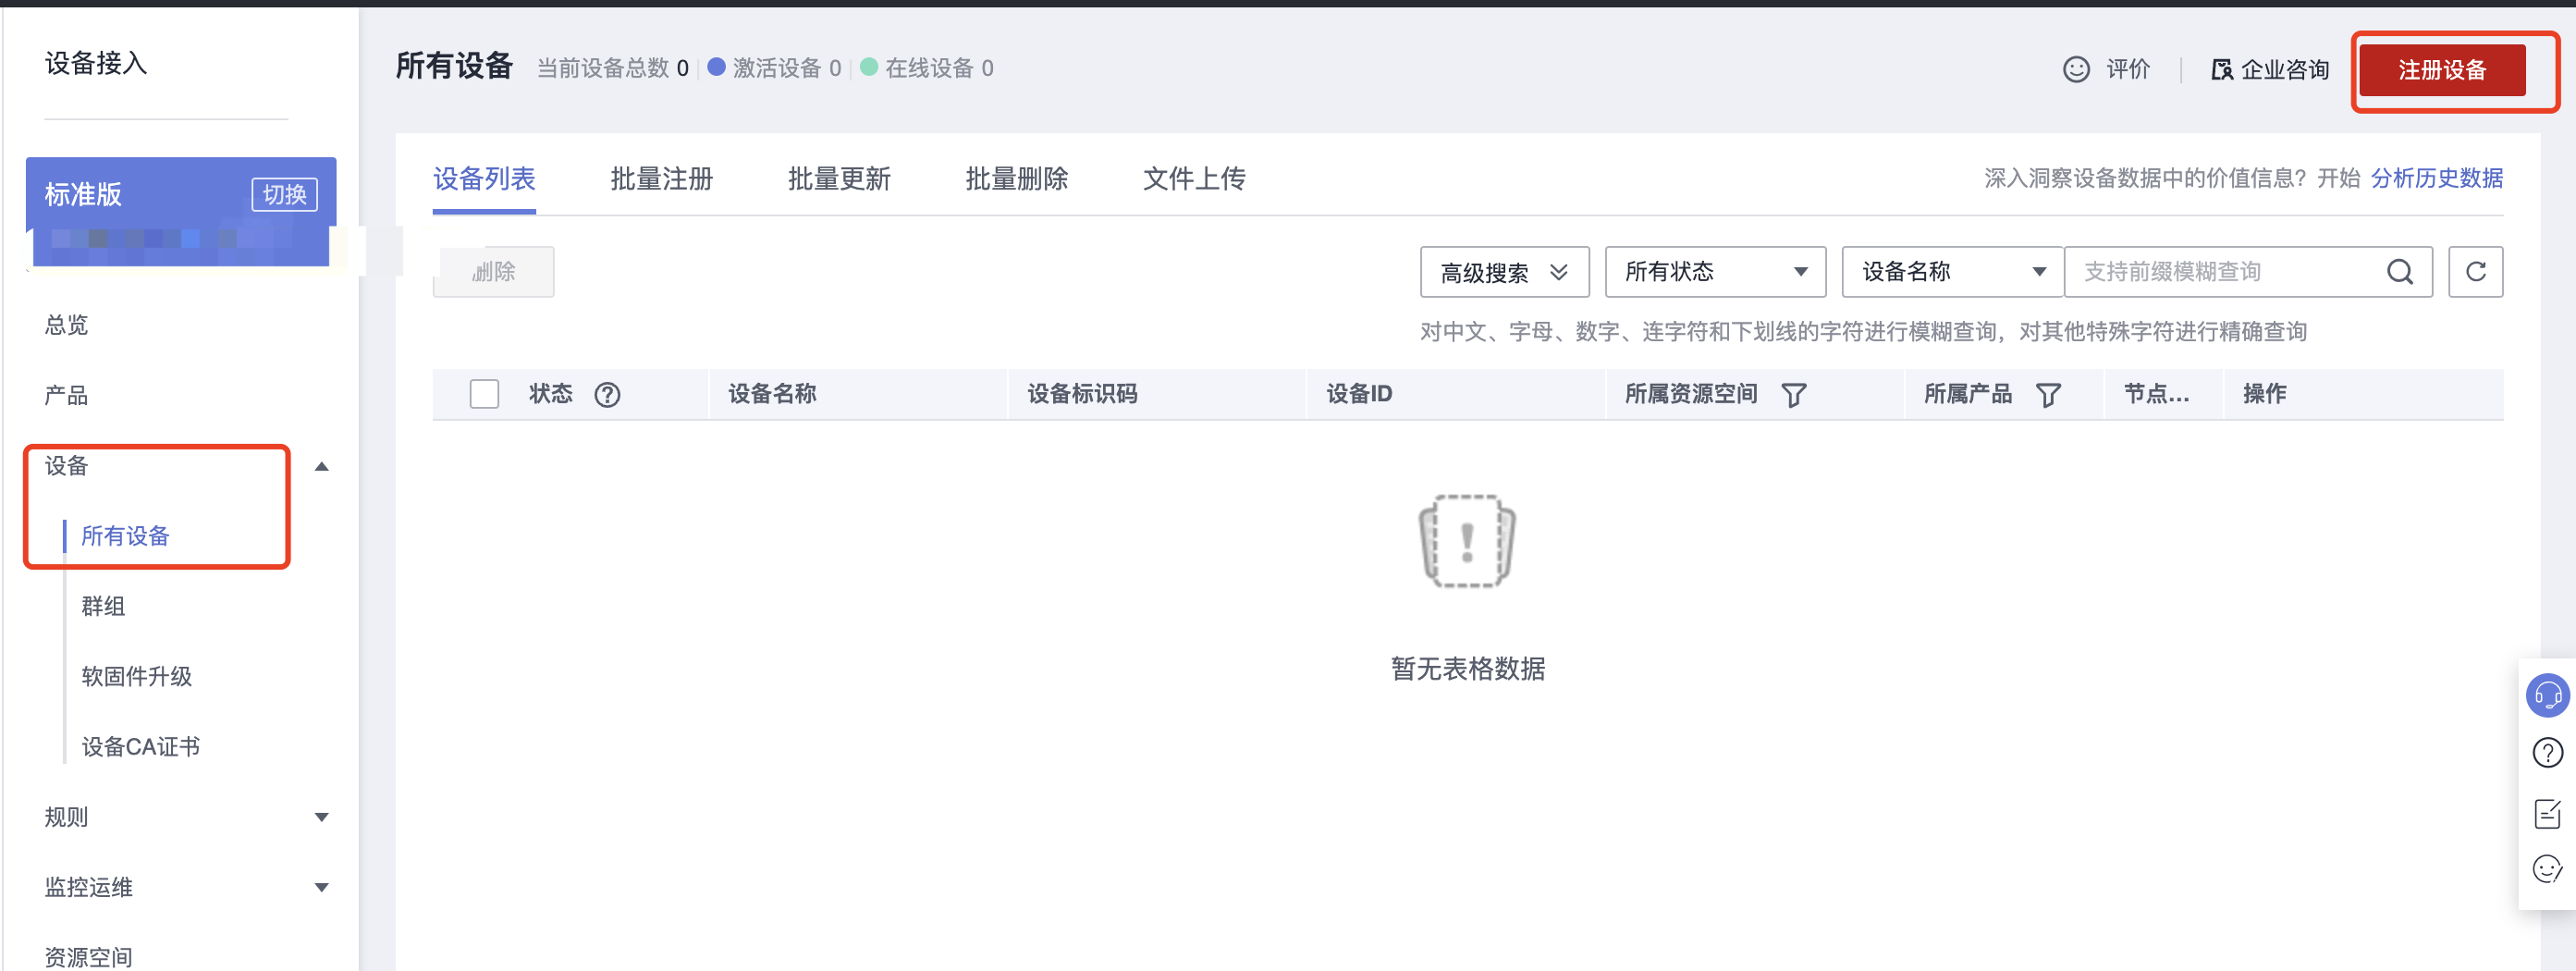Open 资源空间 in the sidebar
2576x971 pixels.
click(88, 956)
